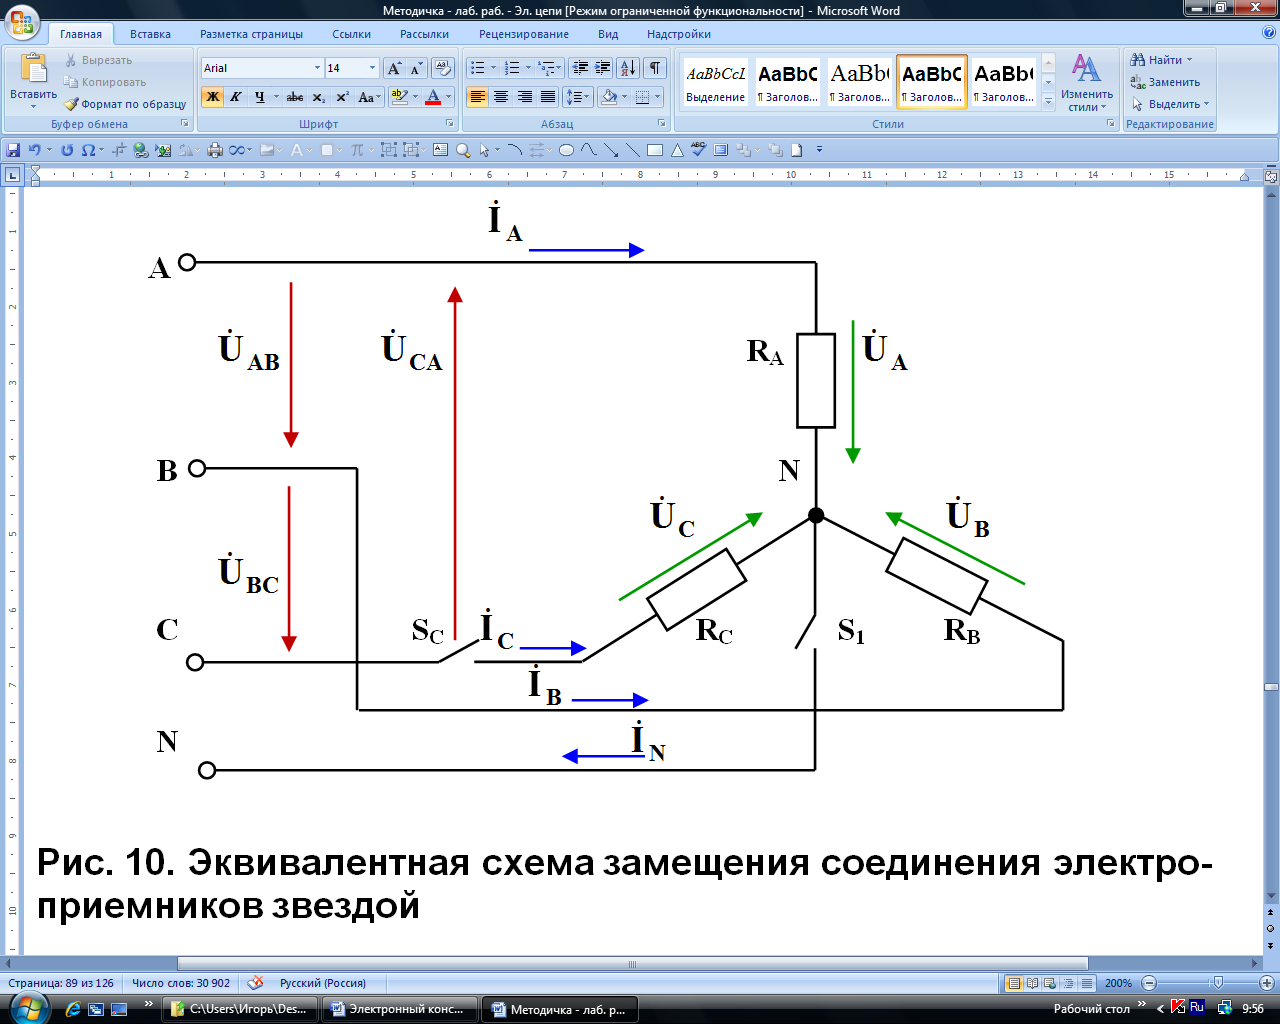This screenshot has width=1280, height=1024.
Task: Open highlight color dropdown arrow
Action: pyautogui.click(x=415, y=97)
